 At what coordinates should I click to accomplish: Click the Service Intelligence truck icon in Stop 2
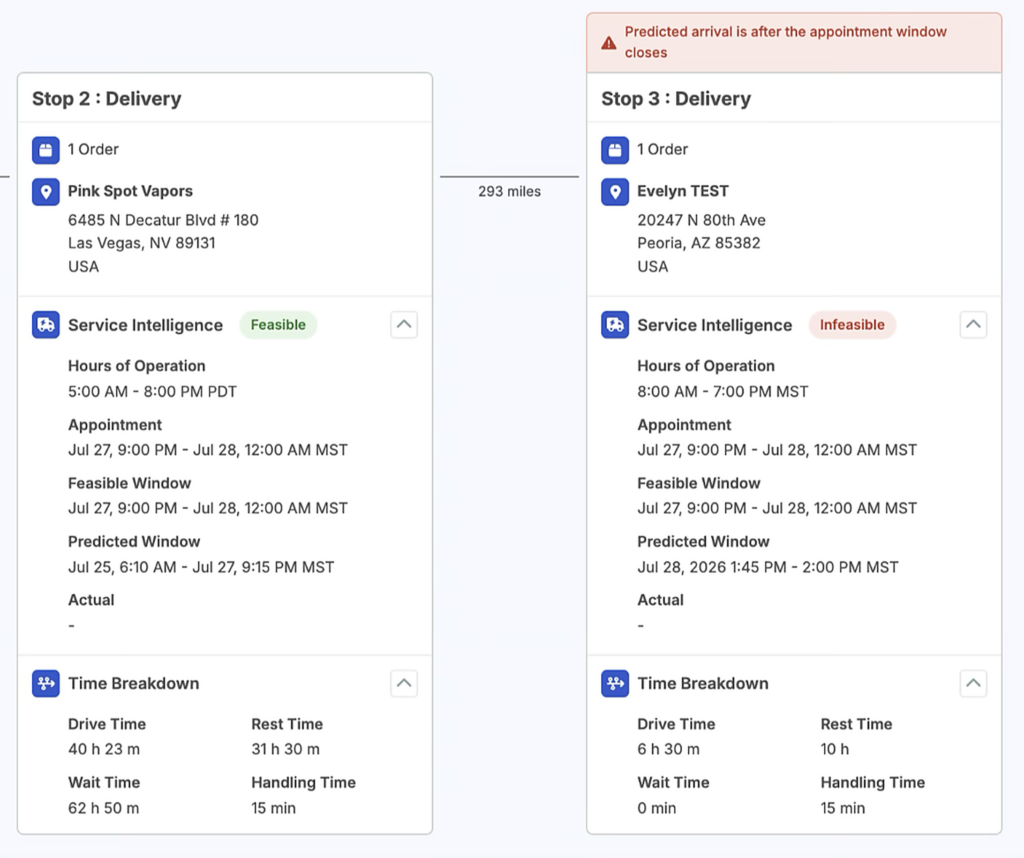tap(46, 325)
